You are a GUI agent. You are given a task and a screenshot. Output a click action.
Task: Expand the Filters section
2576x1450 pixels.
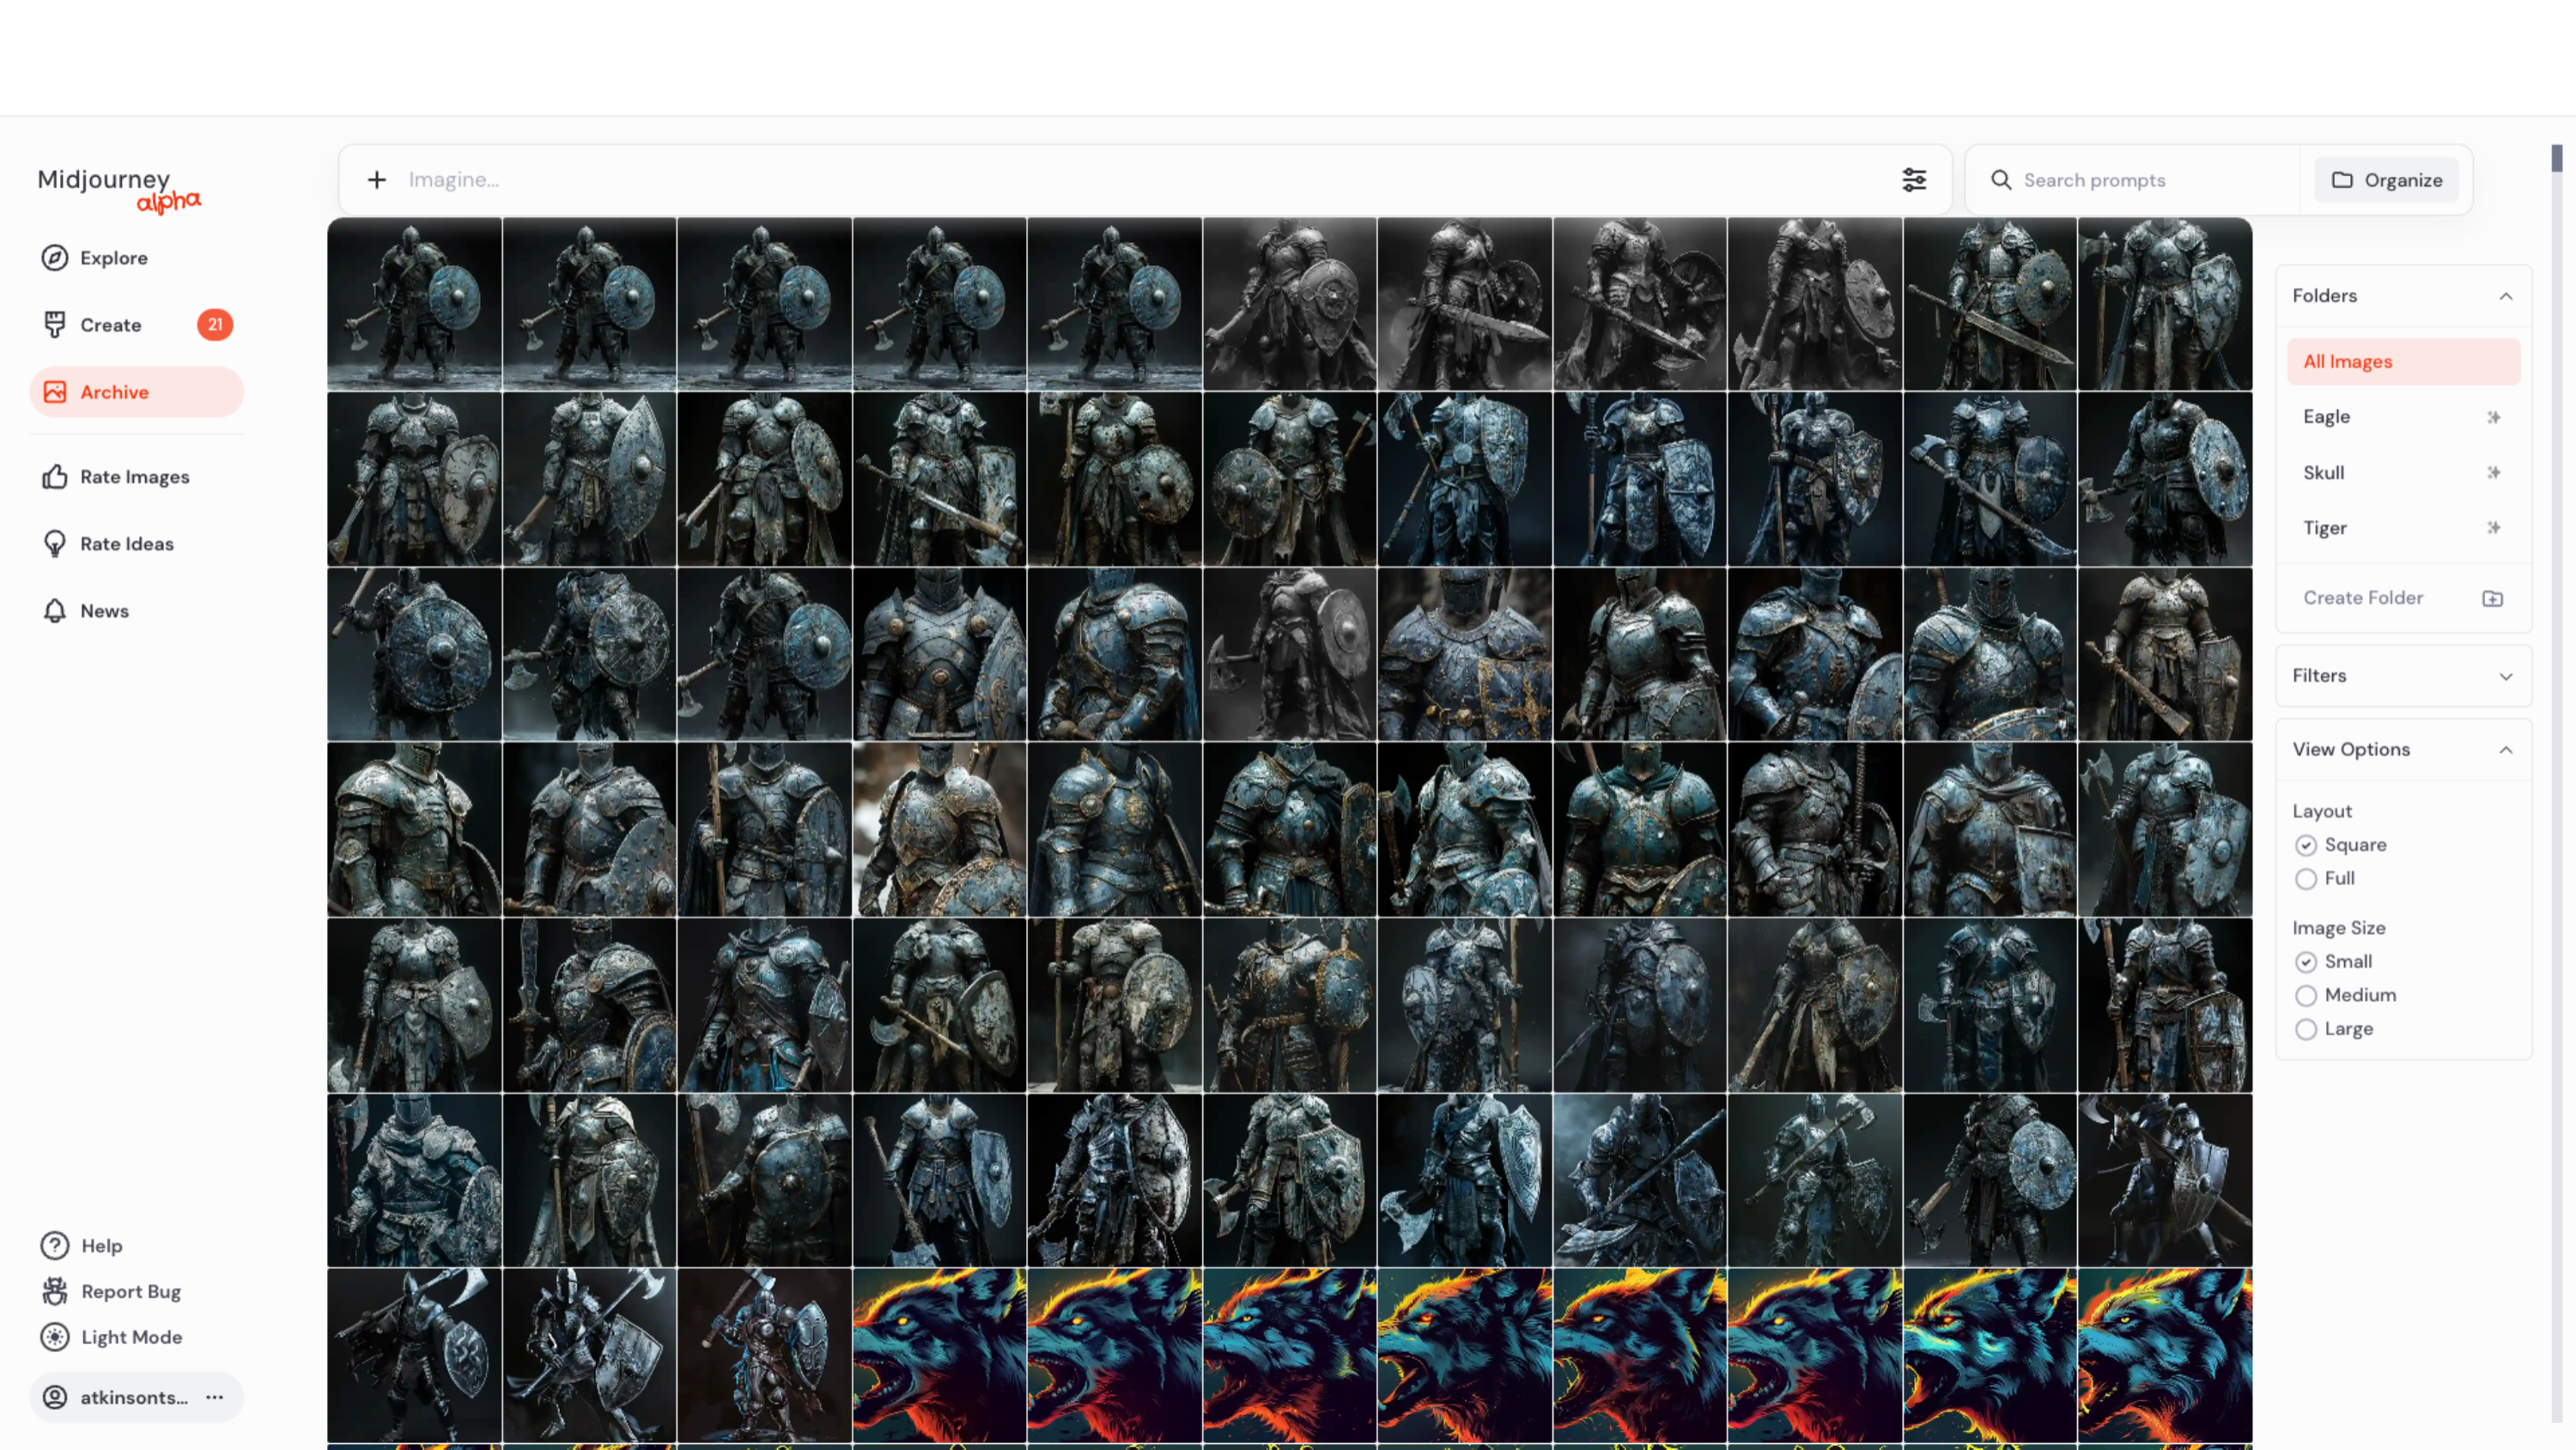pyautogui.click(x=2506, y=676)
